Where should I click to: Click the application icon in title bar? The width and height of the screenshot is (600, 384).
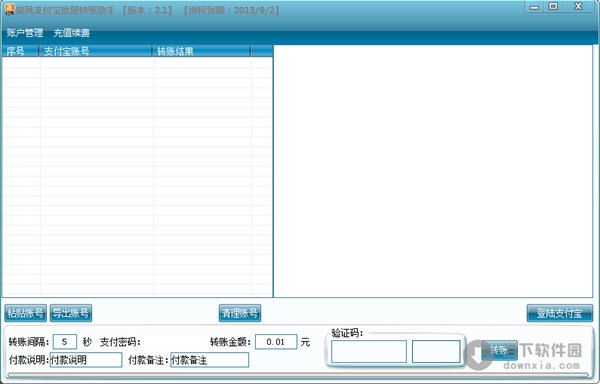[x=10, y=9]
